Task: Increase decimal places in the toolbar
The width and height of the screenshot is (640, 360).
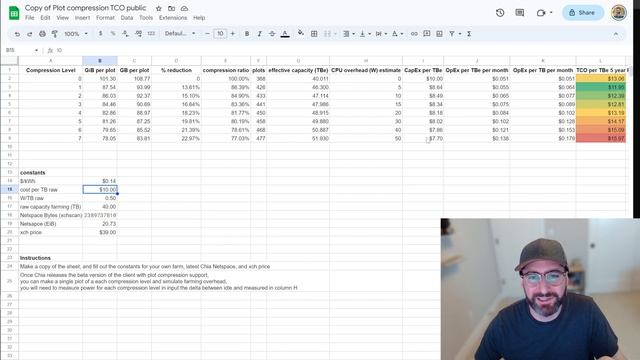Action: click(138, 33)
